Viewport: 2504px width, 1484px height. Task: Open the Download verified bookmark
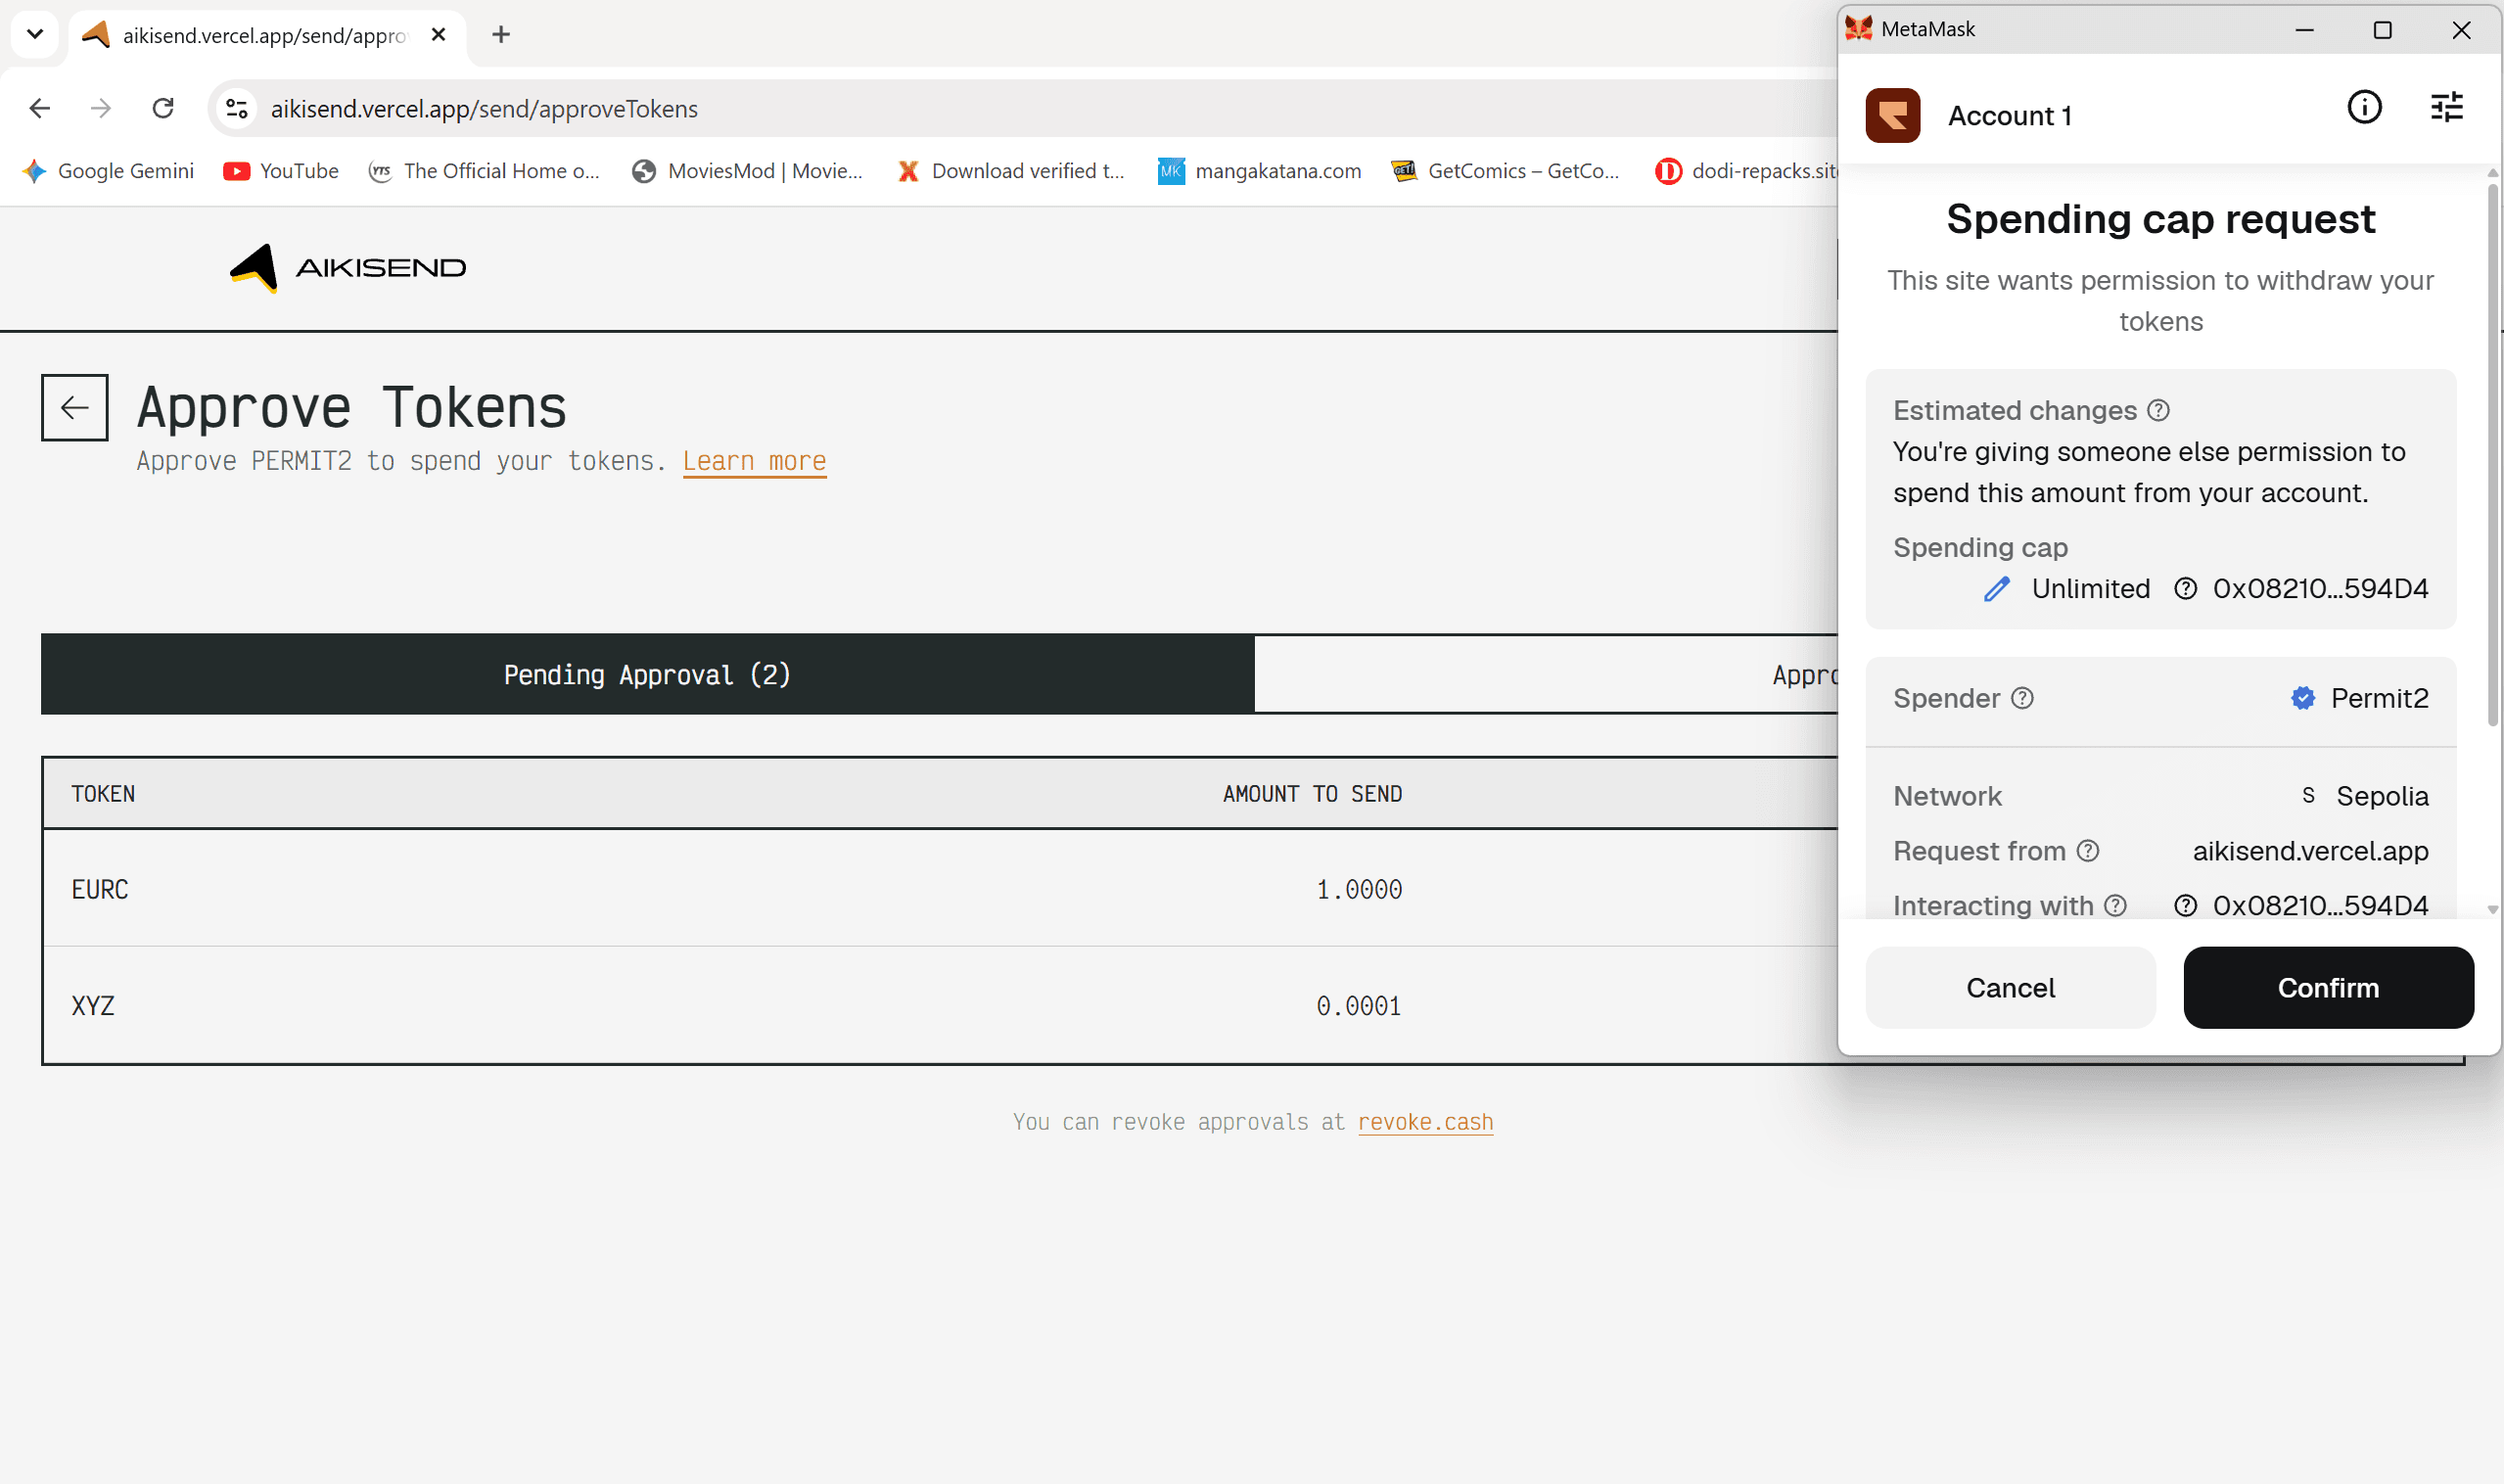click(1011, 171)
